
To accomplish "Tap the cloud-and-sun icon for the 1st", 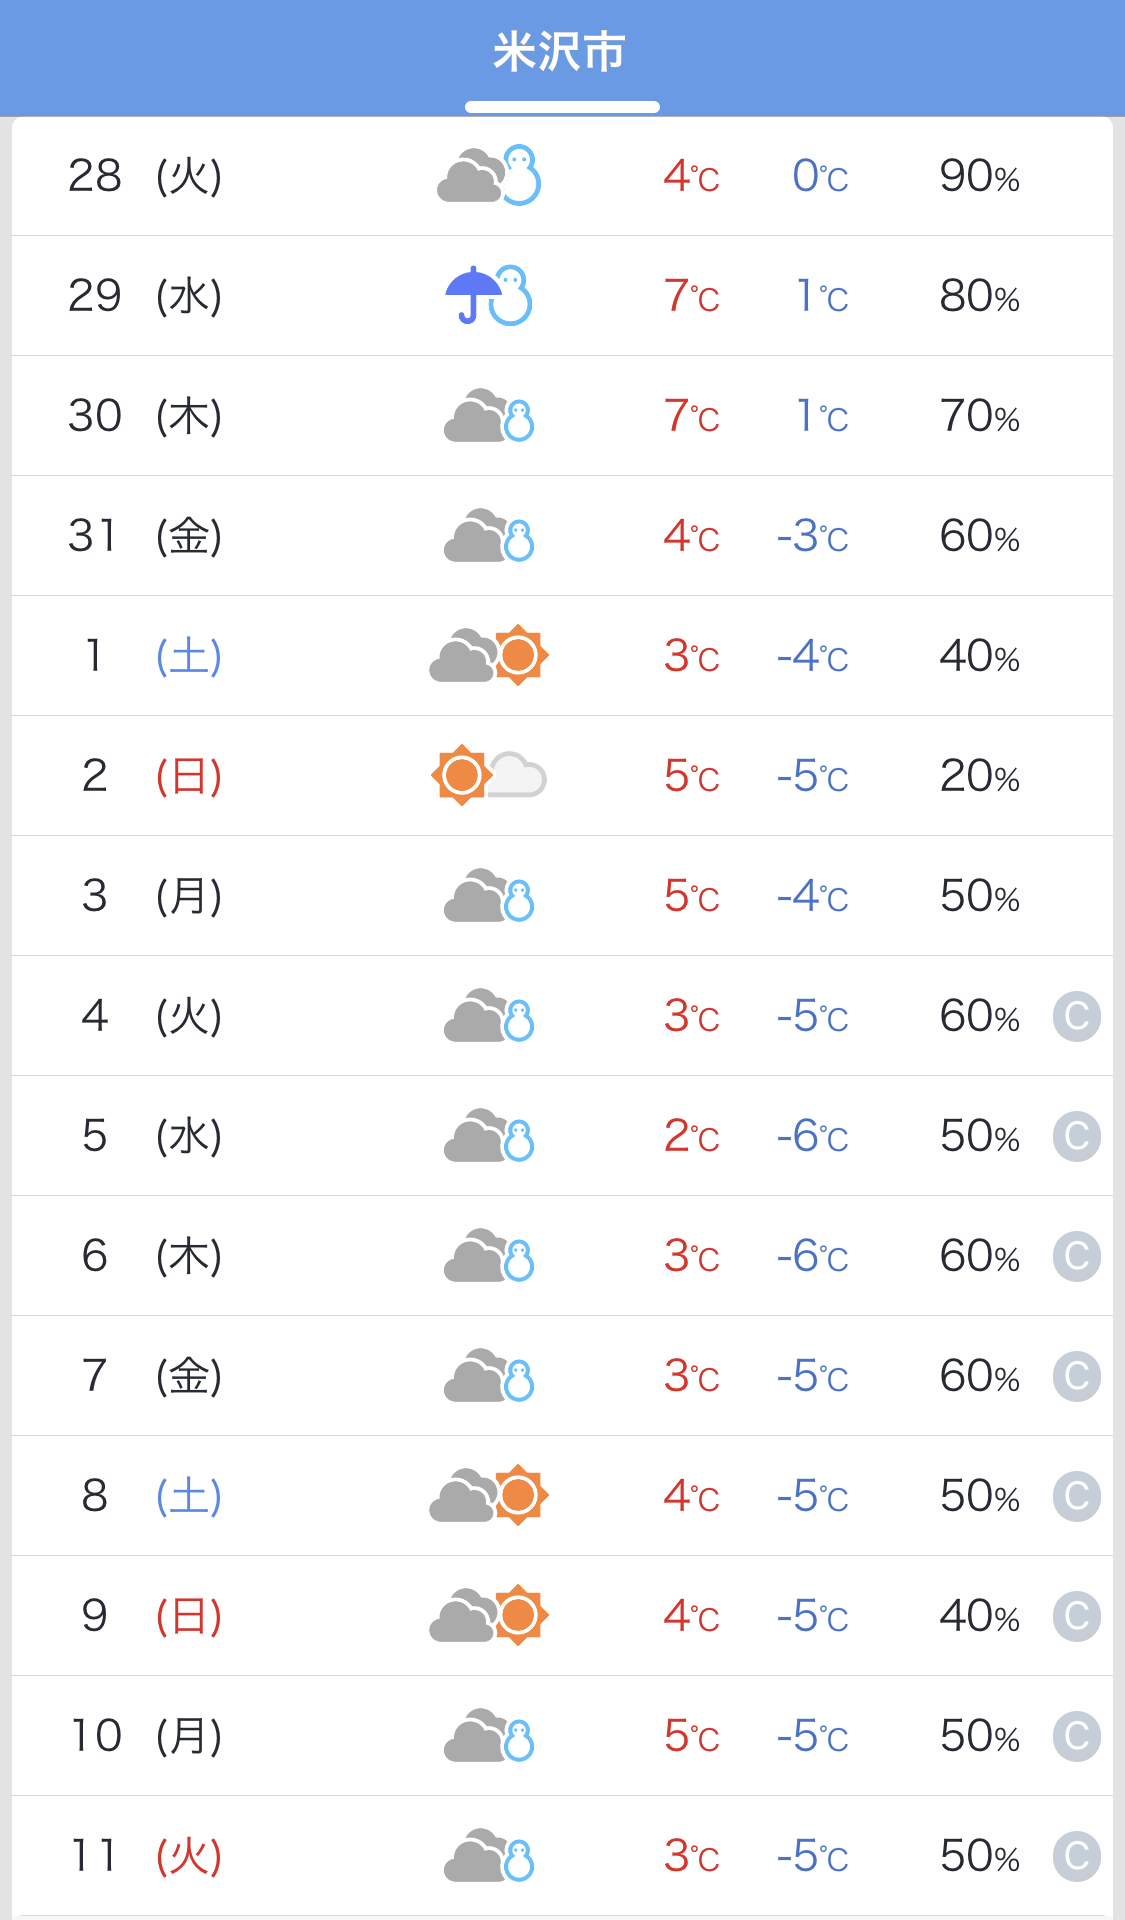I will (x=489, y=656).
